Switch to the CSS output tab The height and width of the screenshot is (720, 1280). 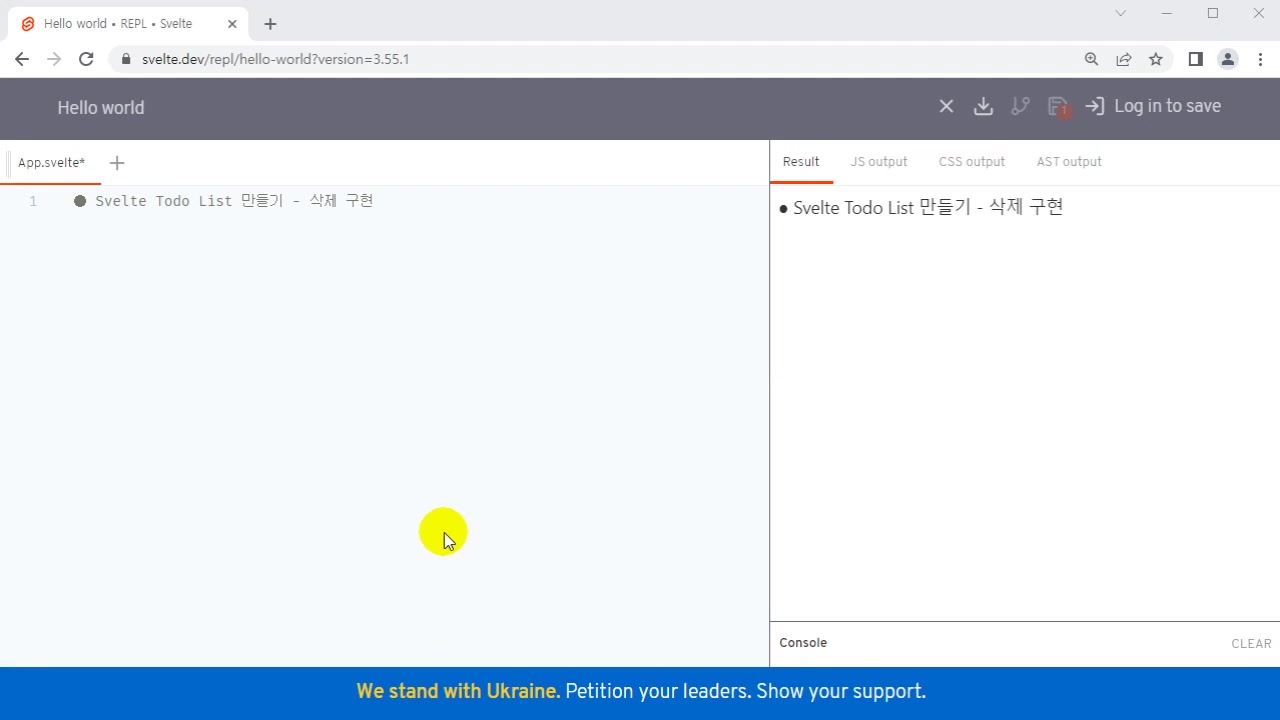click(x=971, y=162)
